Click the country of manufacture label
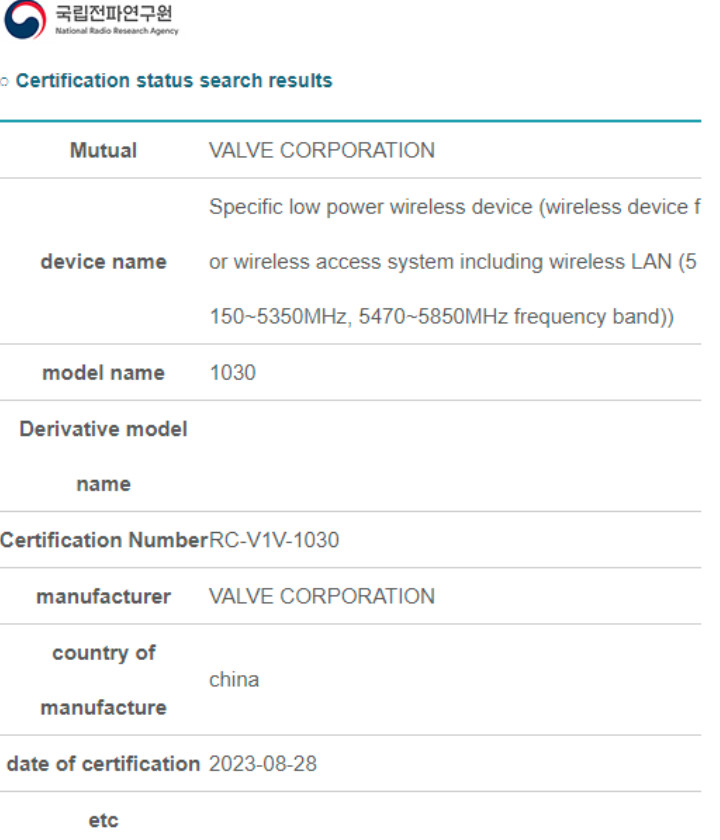The height and width of the screenshot is (840, 720). [103, 680]
